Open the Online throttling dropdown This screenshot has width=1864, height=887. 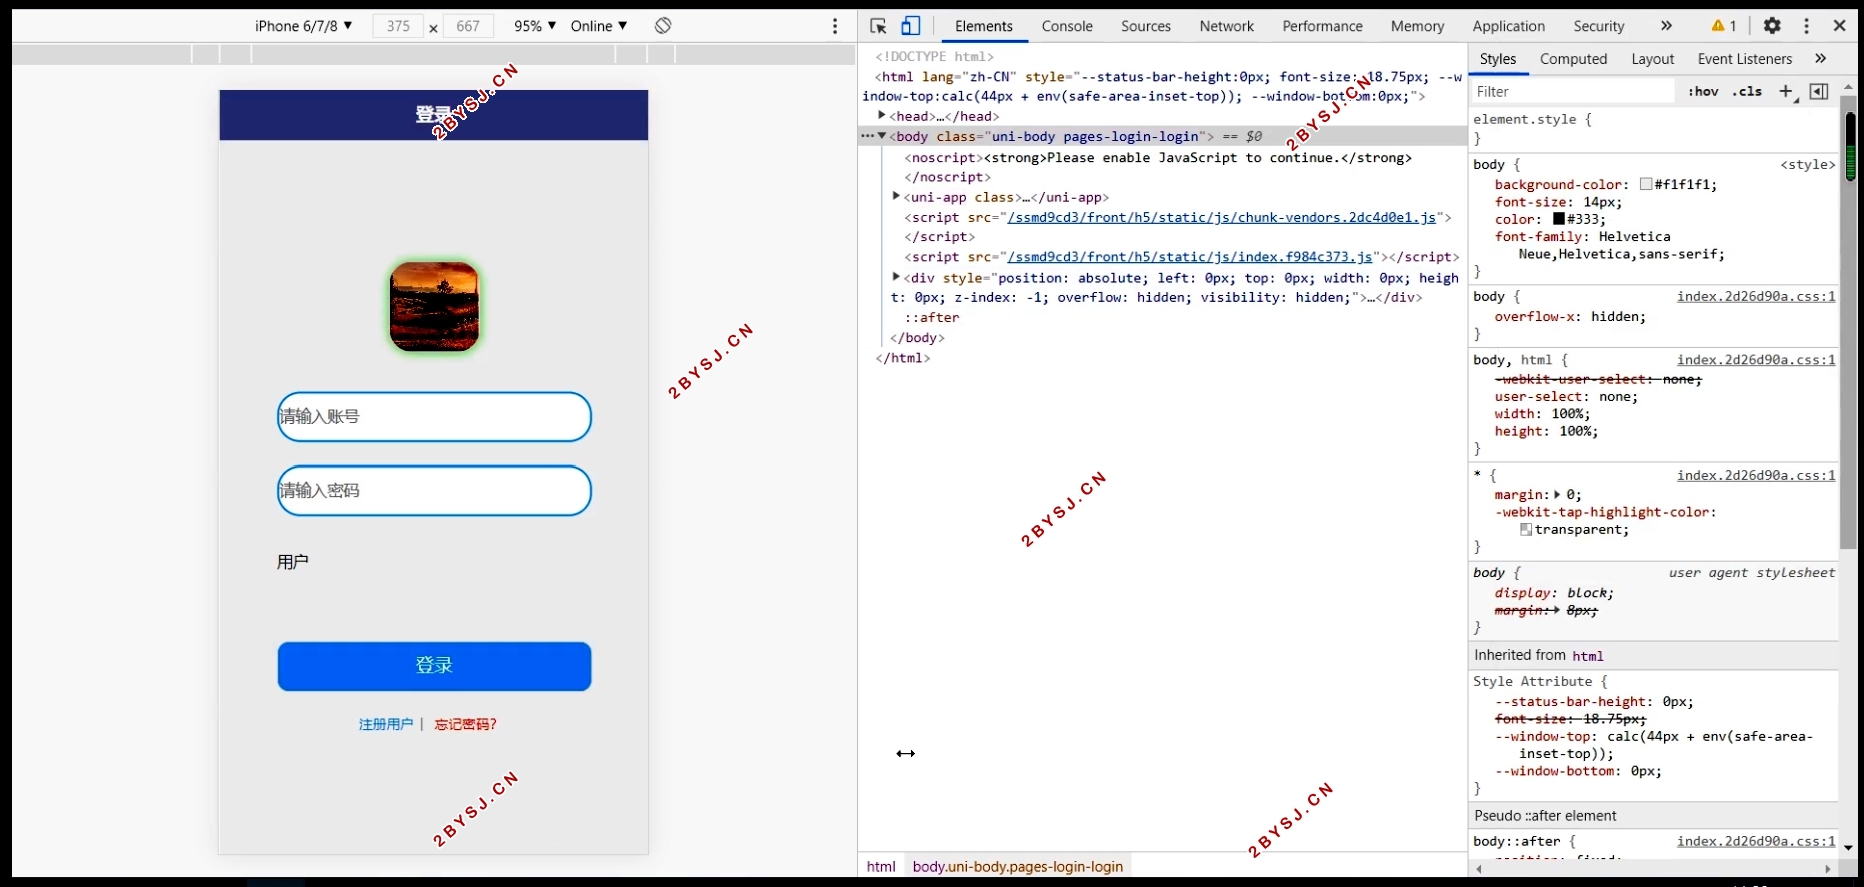(x=599, y=26)
